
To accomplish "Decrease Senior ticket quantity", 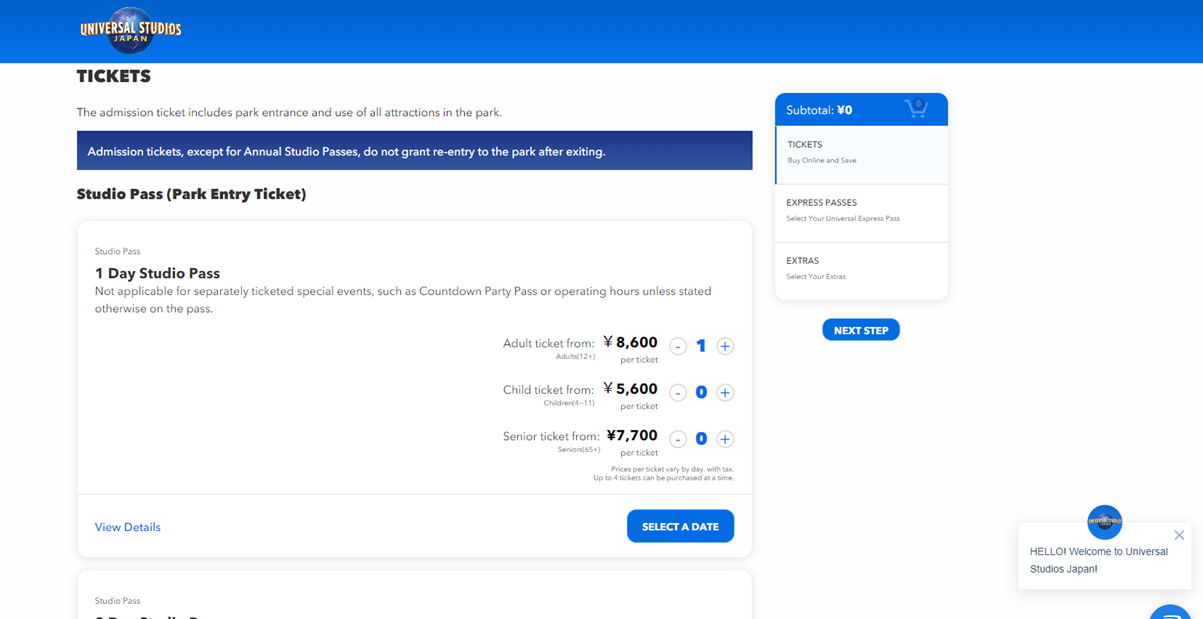I will pyautogui.click(x=678, y=439).
